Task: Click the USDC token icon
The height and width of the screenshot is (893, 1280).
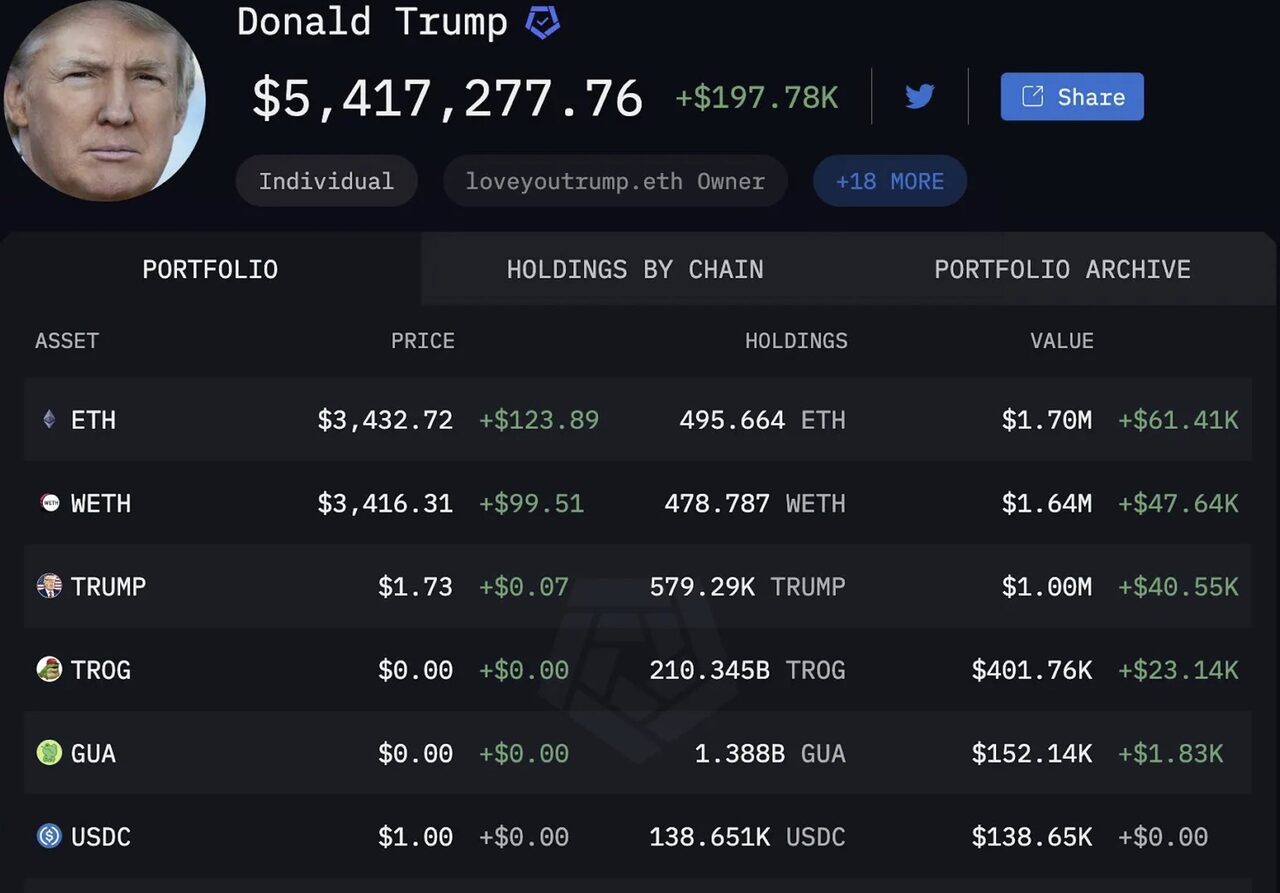Action: [x=49, y=836]
